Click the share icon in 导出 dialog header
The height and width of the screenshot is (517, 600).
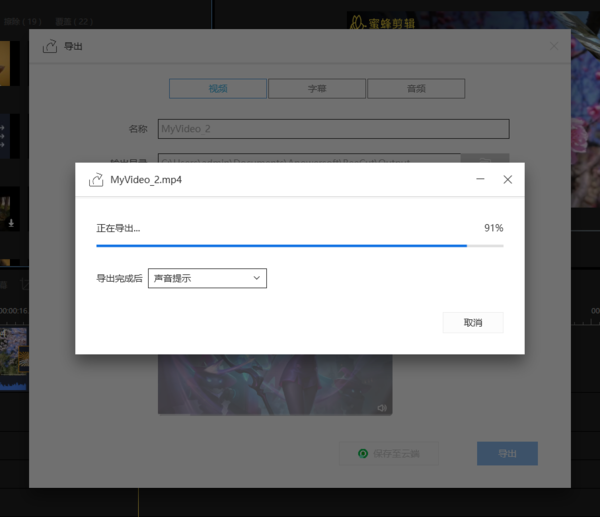[x=50, y=46]
